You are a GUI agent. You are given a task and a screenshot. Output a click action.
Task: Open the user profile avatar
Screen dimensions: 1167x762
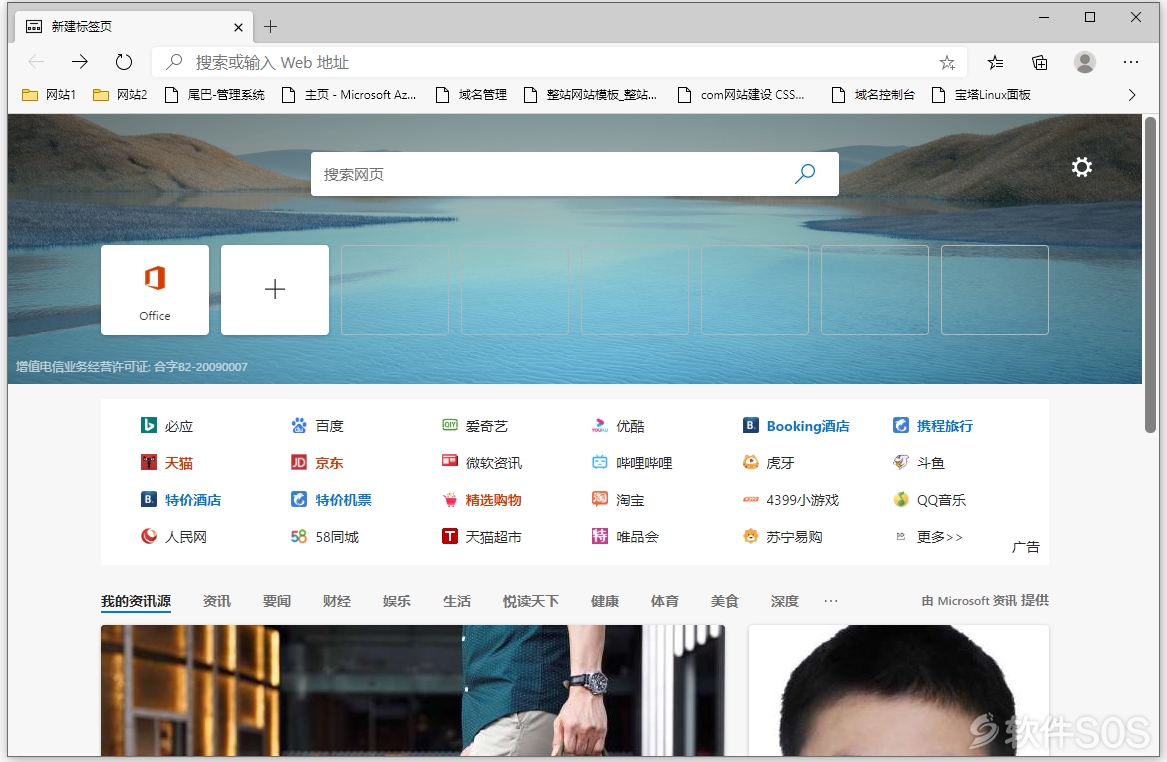pyautogui.click(x=1084, y=62)
